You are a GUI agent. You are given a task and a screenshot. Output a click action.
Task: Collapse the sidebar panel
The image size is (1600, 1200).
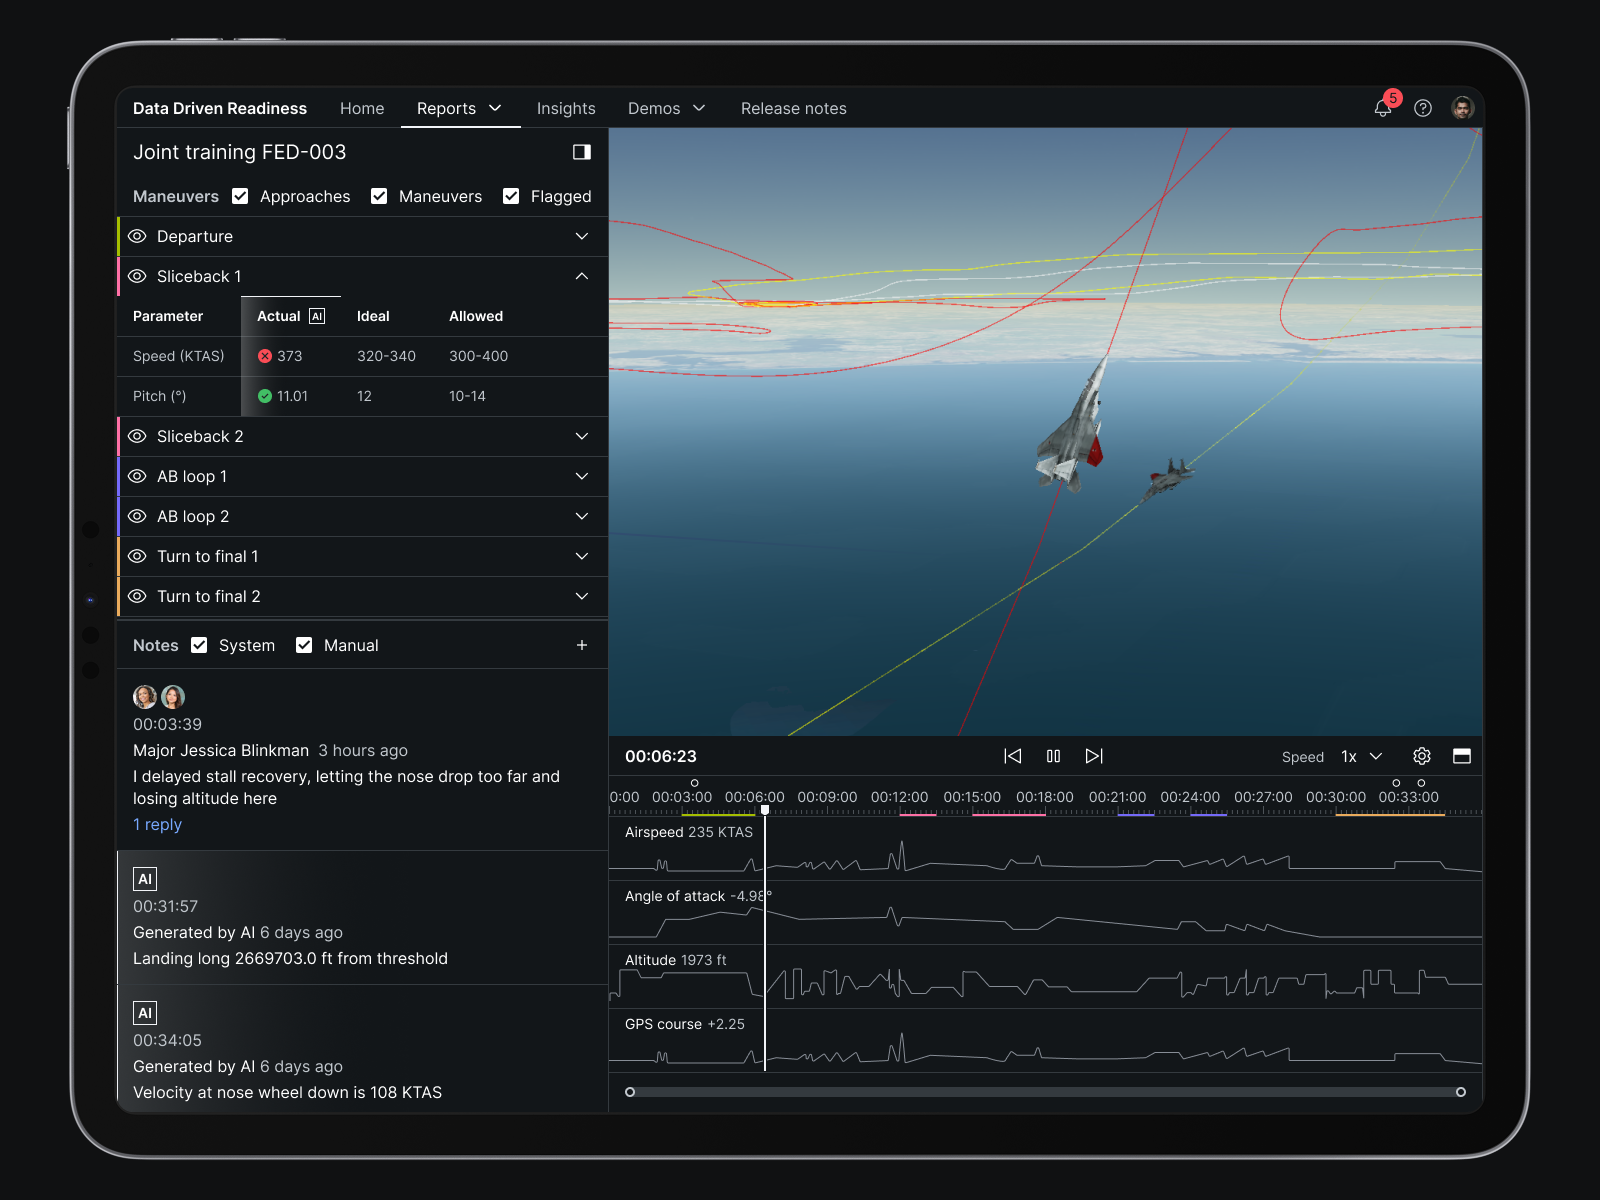tap(581, 152)
